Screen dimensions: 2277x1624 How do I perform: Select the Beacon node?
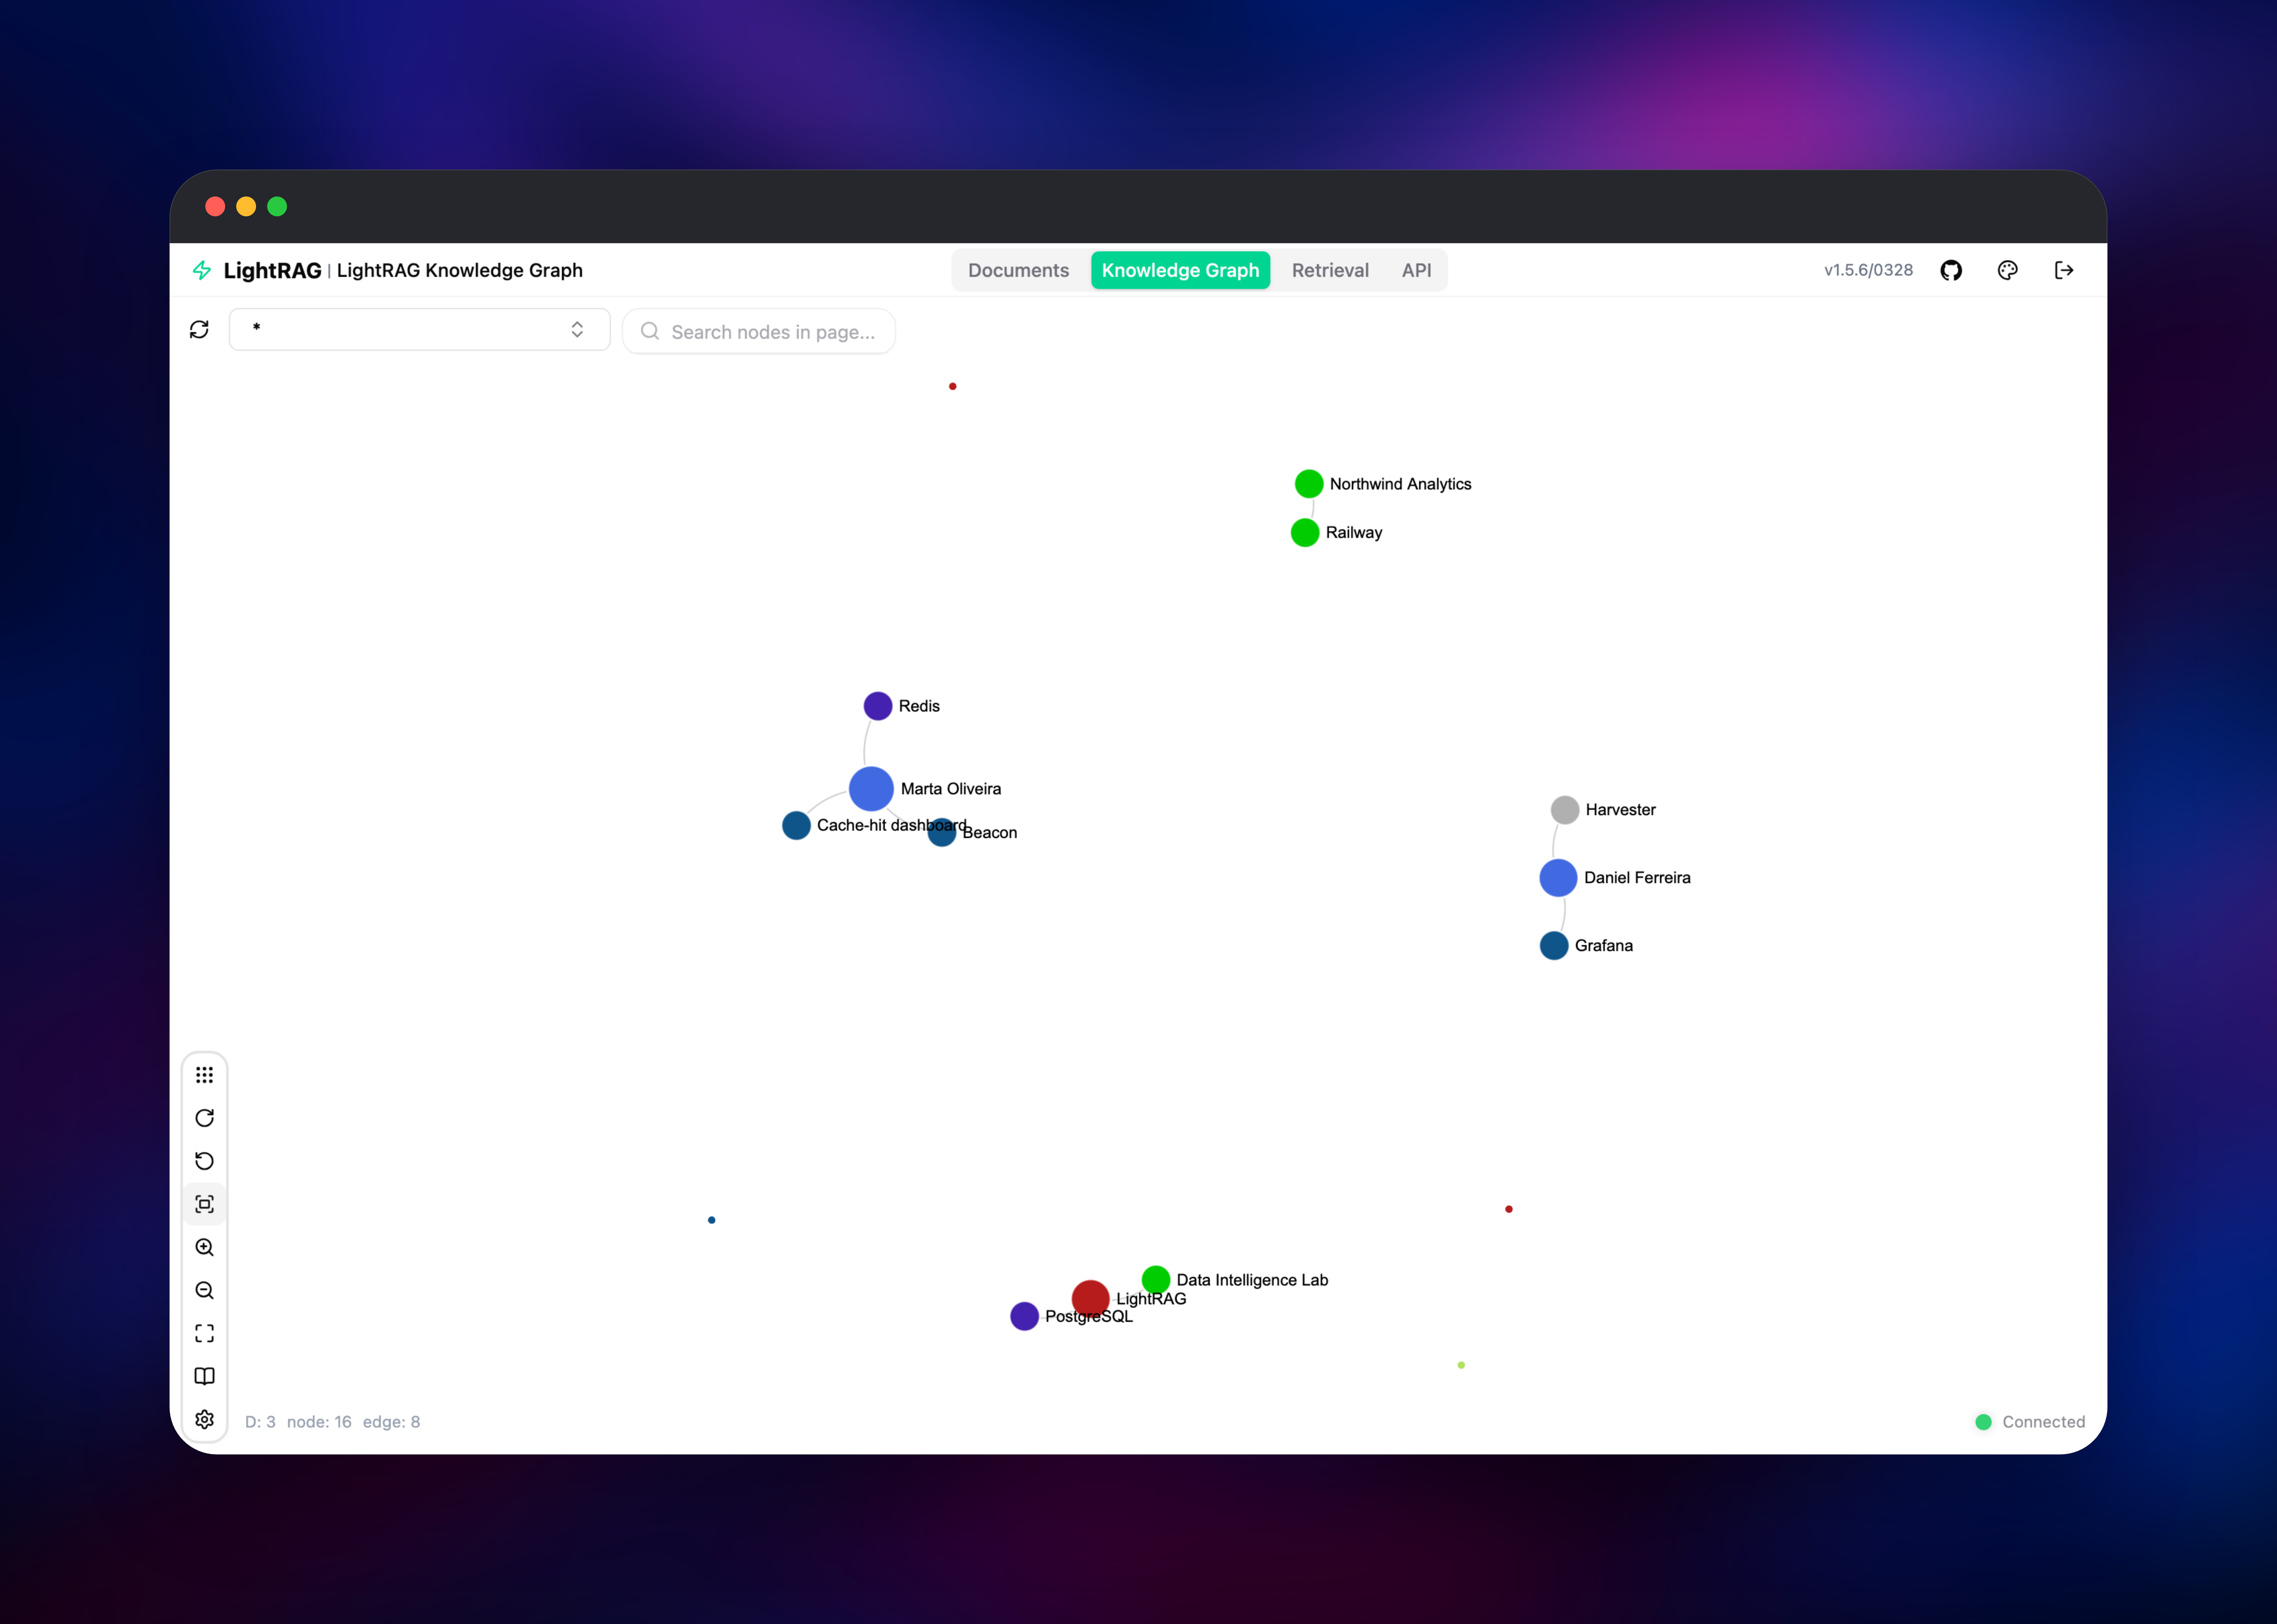click(x=942, y=832)
